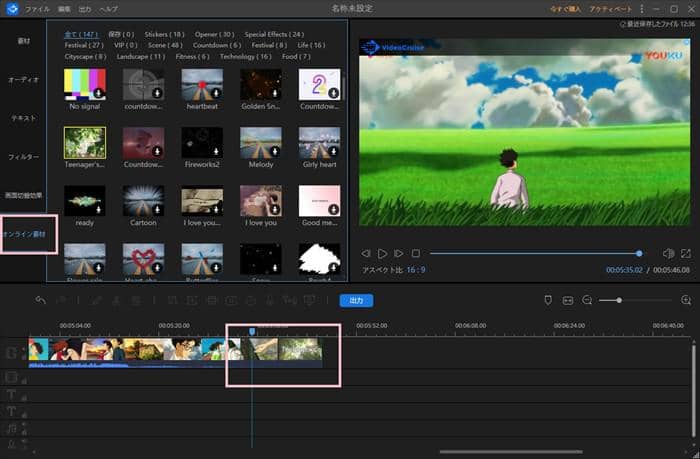Select the Teenager's... material thumbnail

pyautogui.click(x=85, y=143)
